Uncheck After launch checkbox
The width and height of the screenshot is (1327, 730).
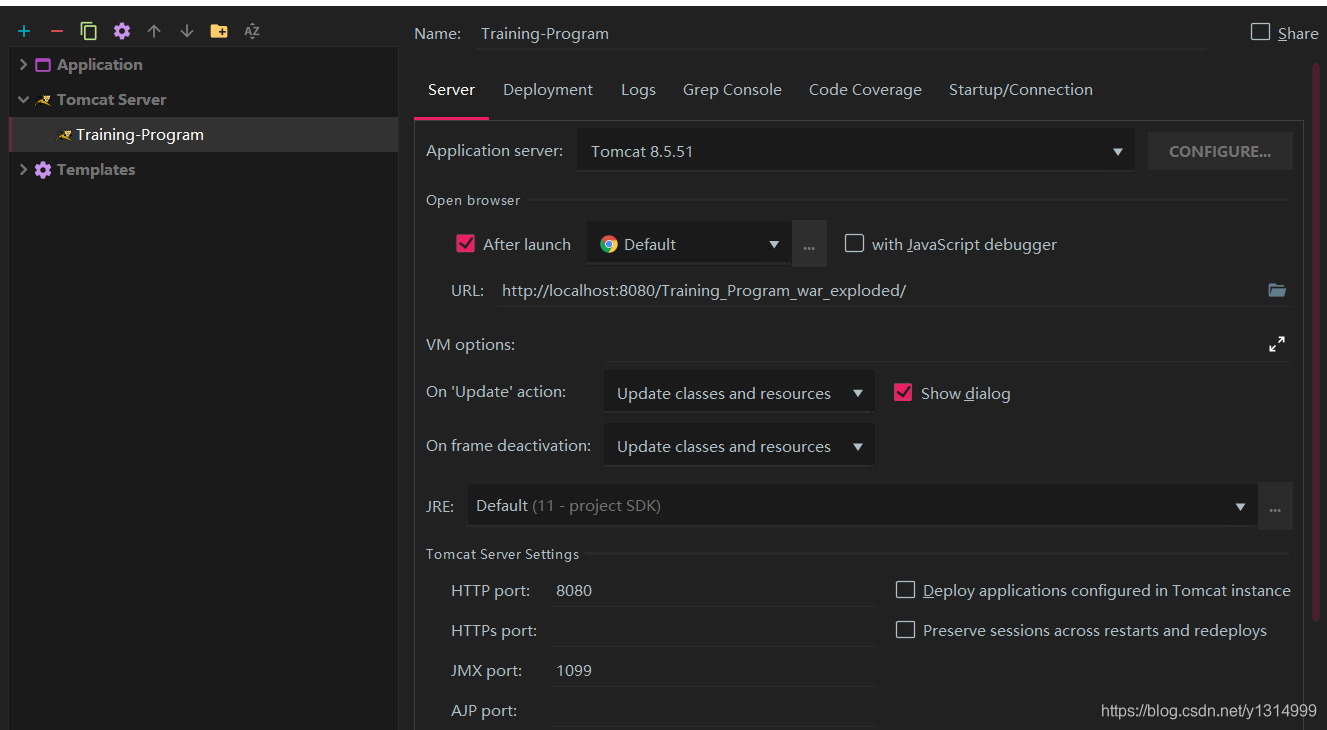tap(465, 243)
